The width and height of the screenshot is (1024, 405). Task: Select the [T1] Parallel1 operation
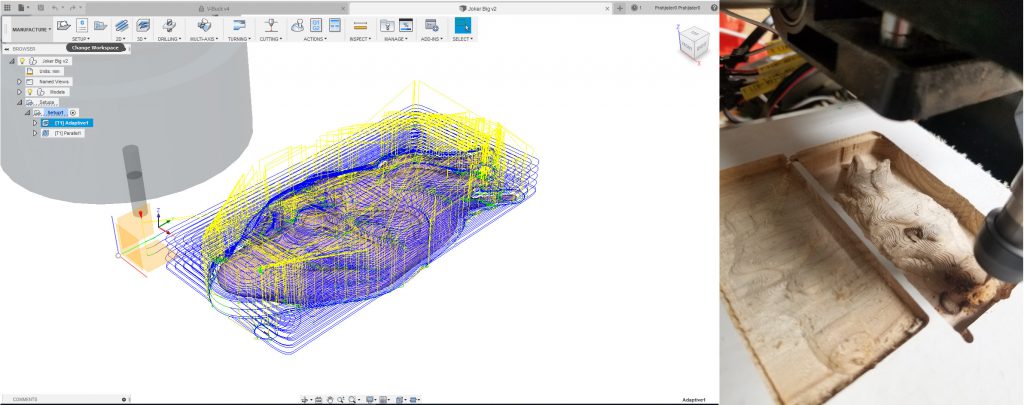click(63, 133)
